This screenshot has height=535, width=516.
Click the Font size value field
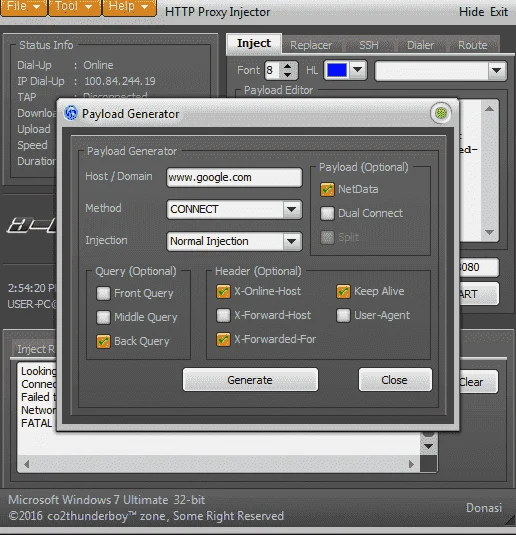(273, 70)
